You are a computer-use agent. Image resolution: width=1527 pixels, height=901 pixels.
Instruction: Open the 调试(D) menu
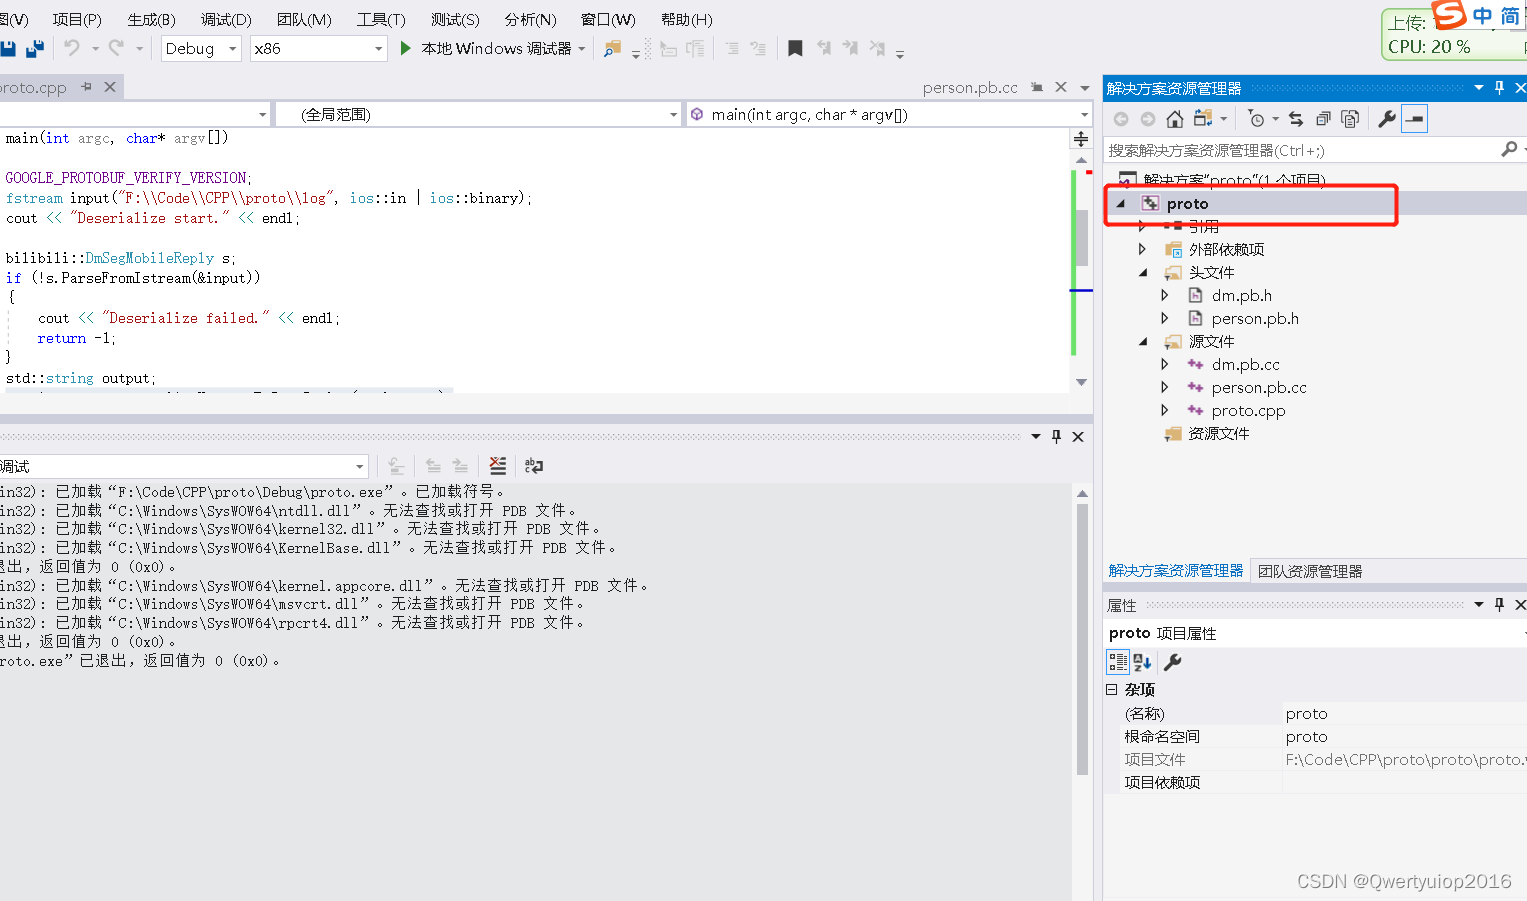[226, 19]
